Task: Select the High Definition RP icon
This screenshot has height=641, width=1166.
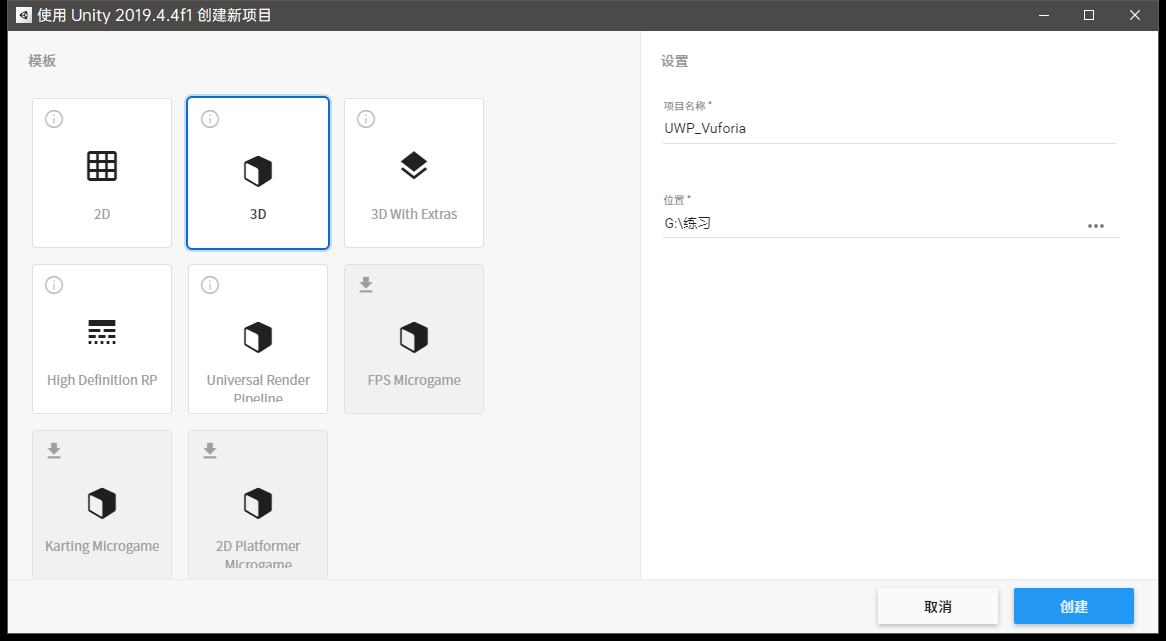Action: click(x=102, y=332)
